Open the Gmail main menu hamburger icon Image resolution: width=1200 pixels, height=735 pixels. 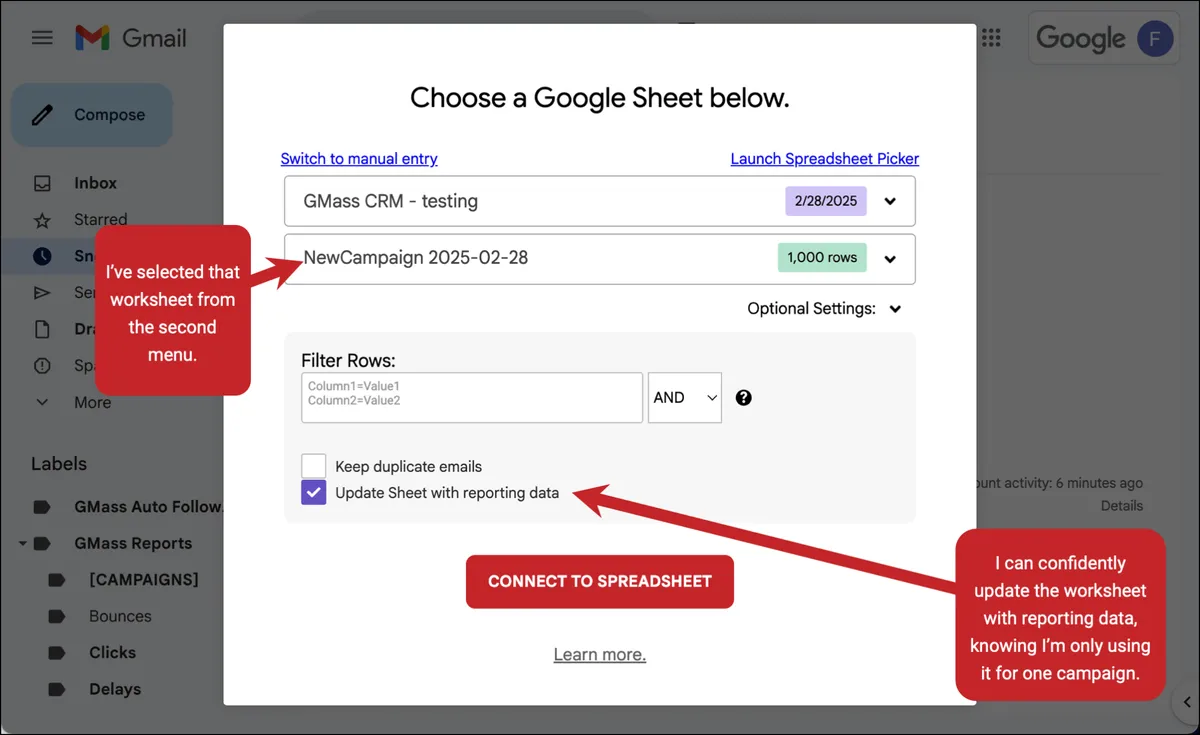pyautogui.click(x=42, y=38)
